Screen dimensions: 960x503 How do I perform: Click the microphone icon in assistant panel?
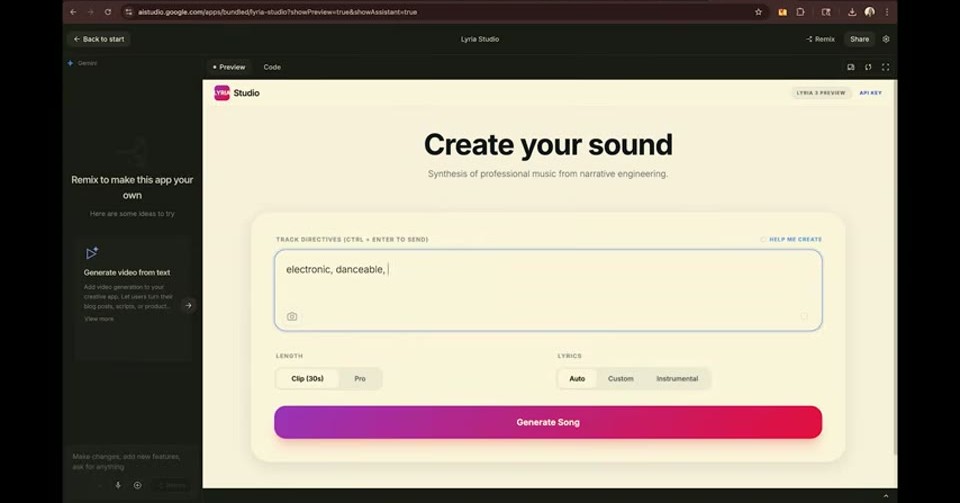(x=118, y=485)
